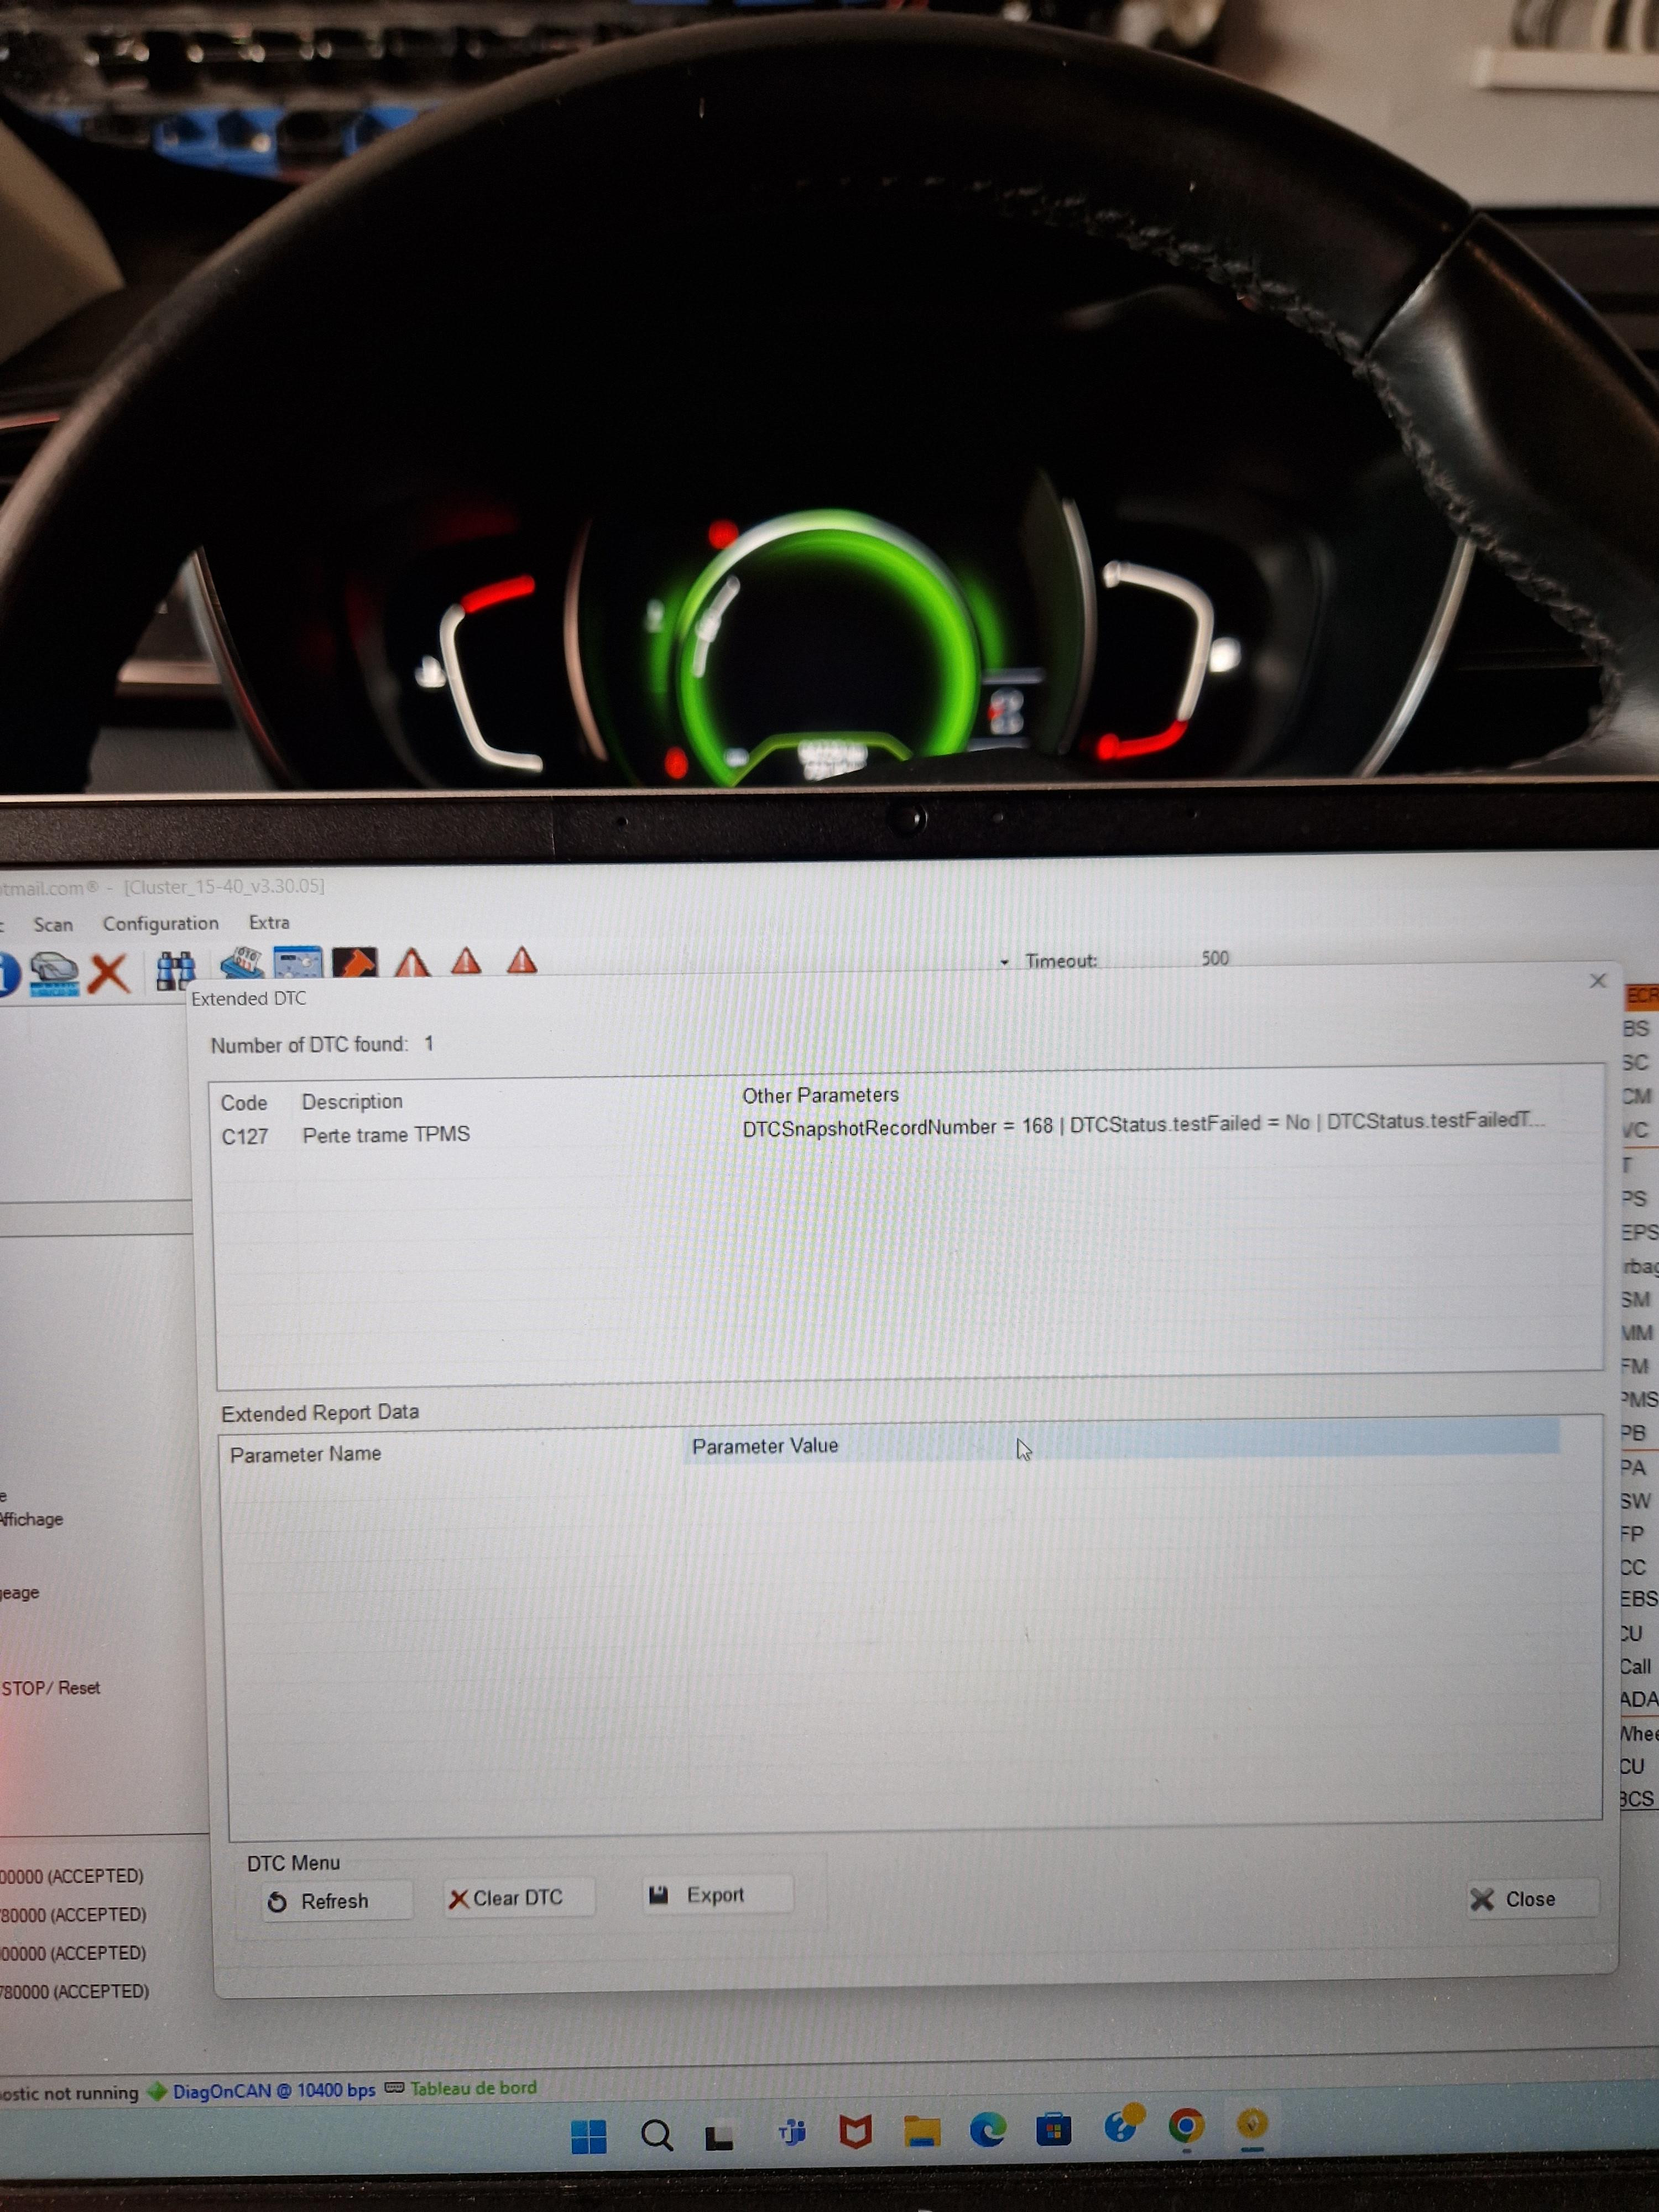The width and height of the screenshot is (1659, 2212).
Task: Click the car vehicle scan toolbar icon
Action: [x=53, y=970]
